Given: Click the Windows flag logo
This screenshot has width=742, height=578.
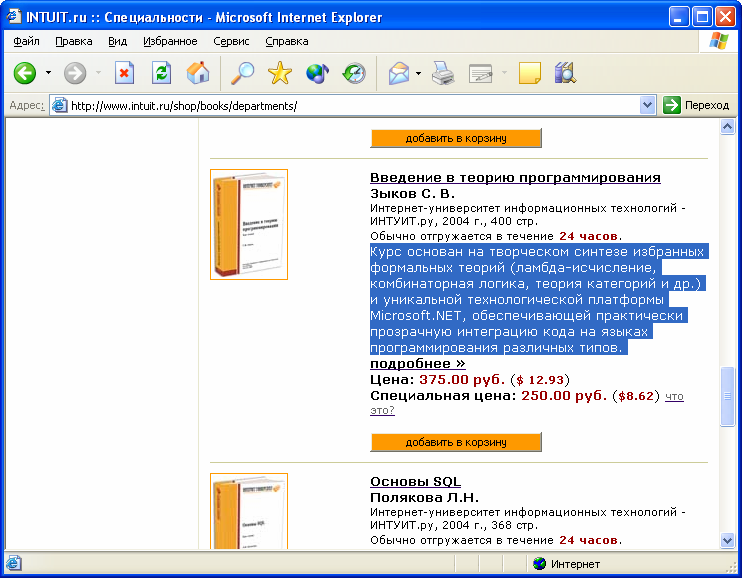Looking at the screenshot, I should [719, 41].
